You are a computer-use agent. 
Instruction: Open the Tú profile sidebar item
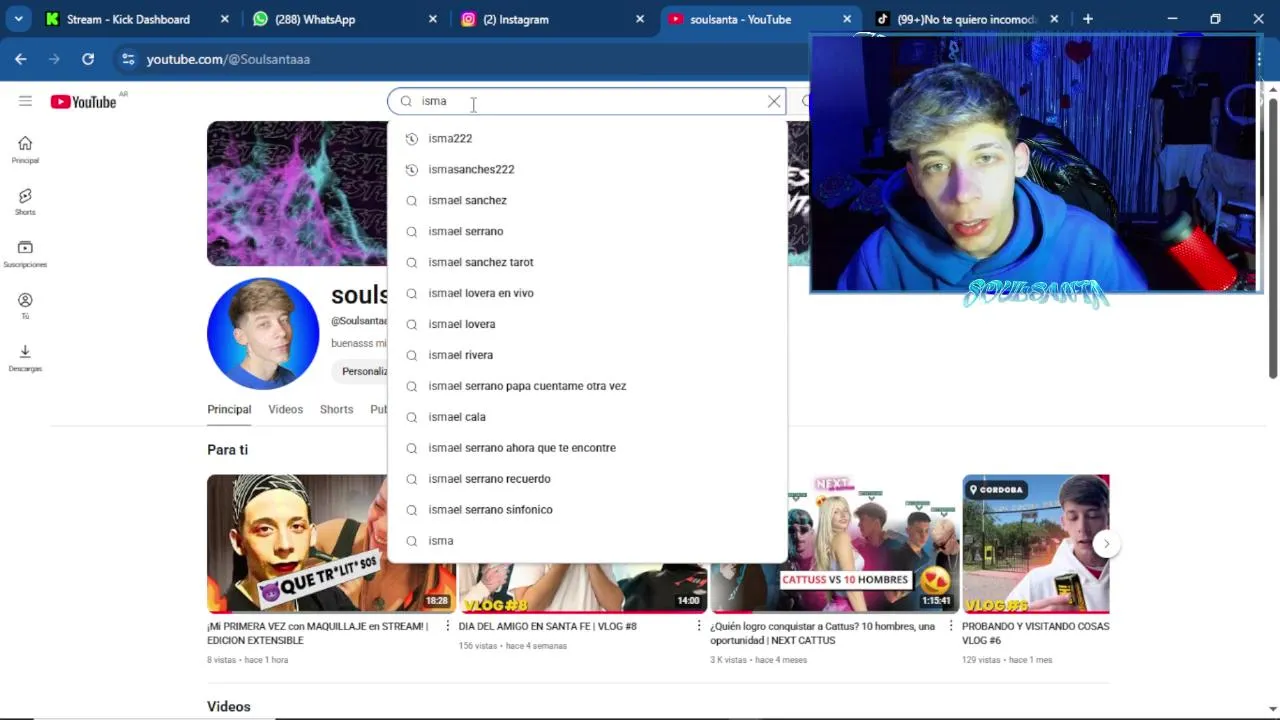tap(25, 306)
